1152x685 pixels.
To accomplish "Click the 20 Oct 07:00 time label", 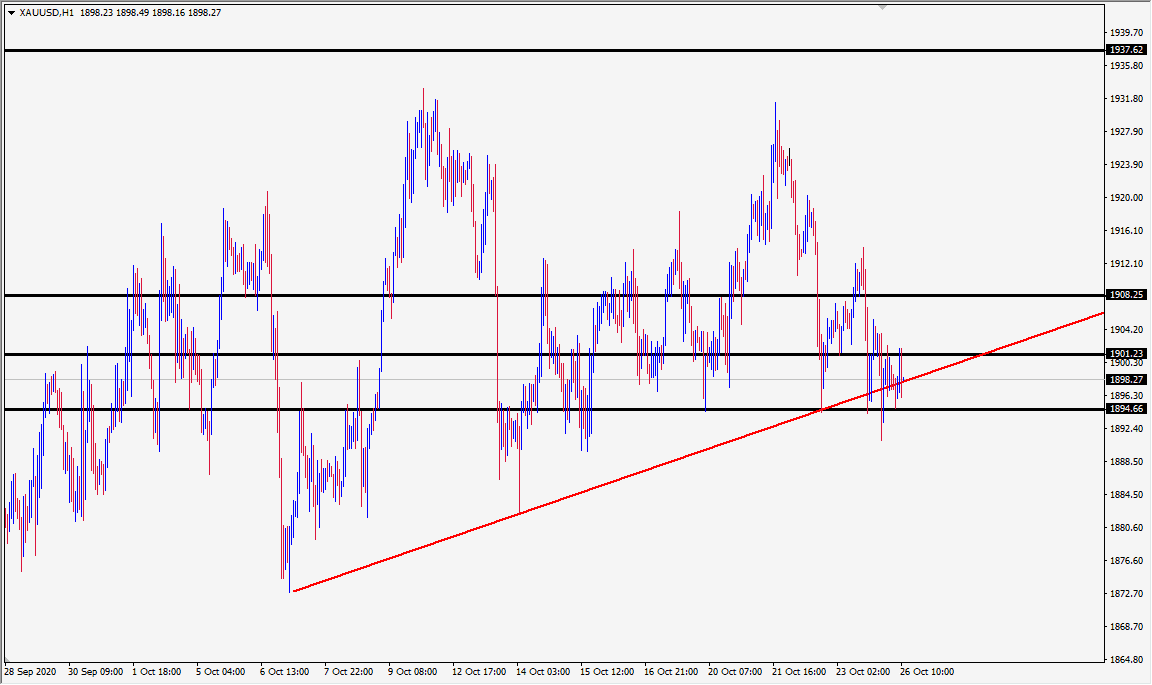I will 735,672.
